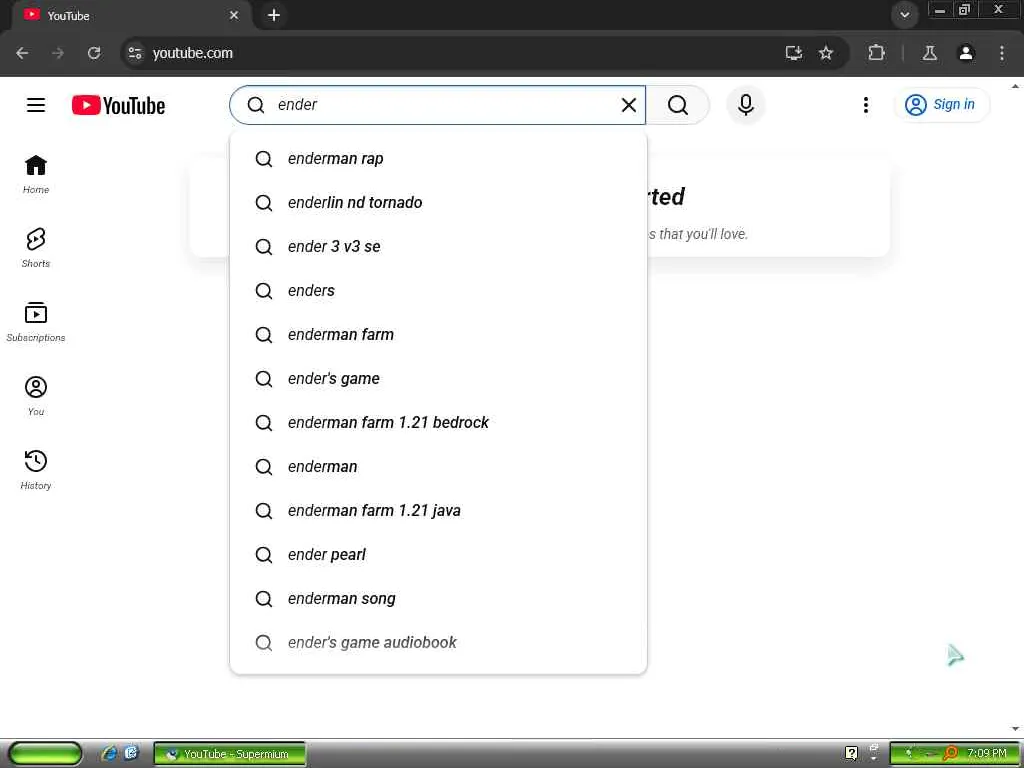Click the orange magnifier tray icon

click(951, 753)
